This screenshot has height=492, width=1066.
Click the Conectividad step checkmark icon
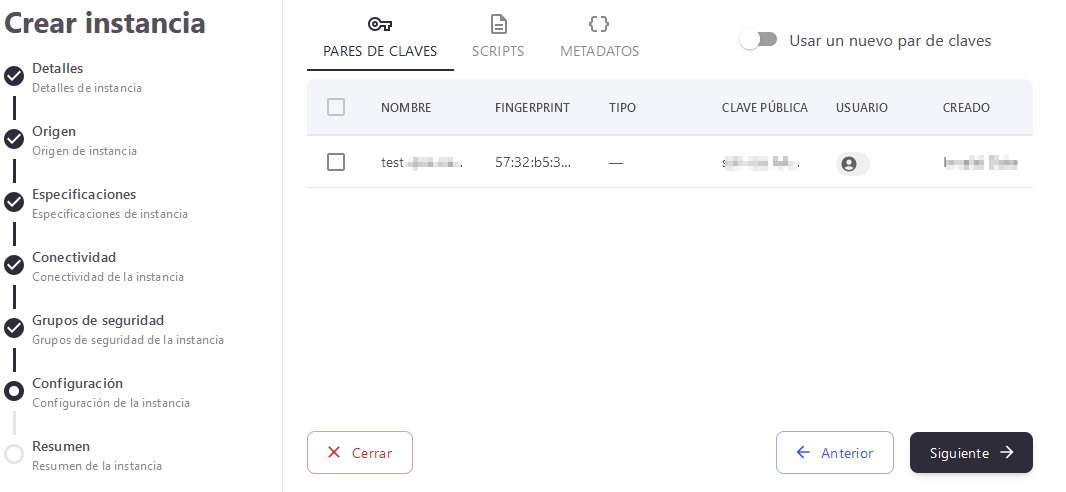[14, 265]
